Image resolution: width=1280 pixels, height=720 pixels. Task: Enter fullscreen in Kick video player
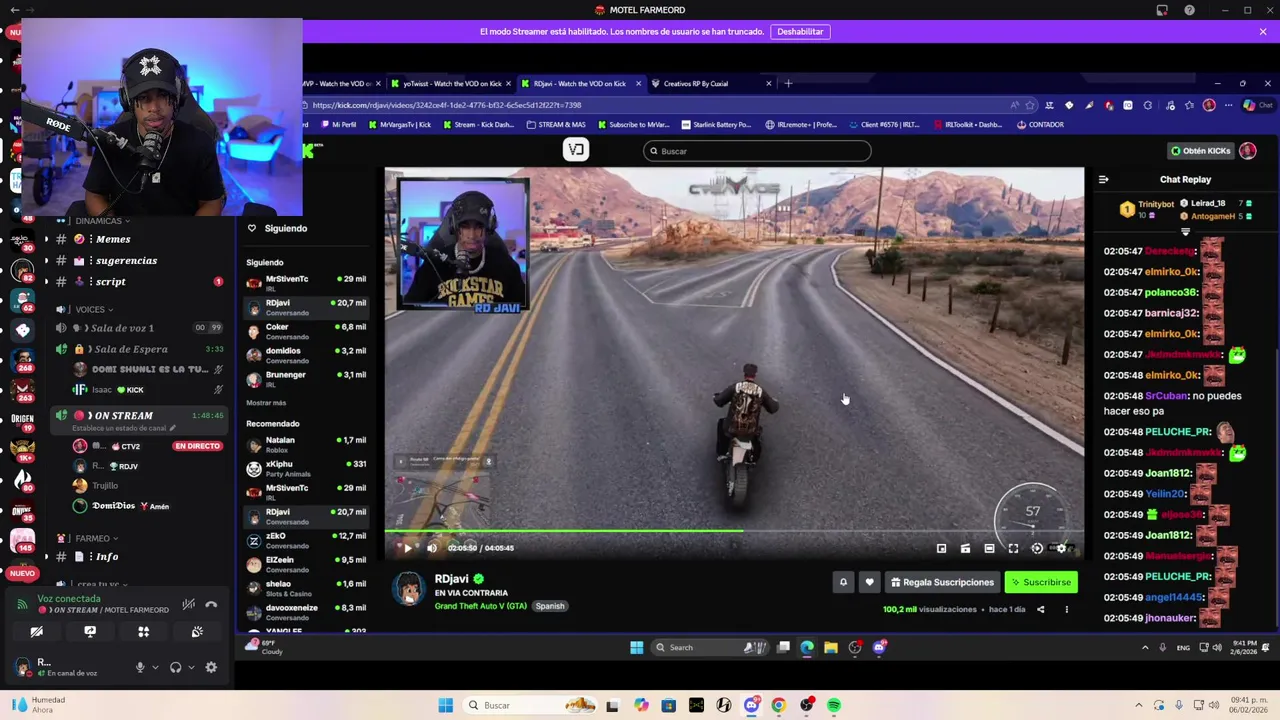pyautogui.click(x=1013, y=548)
